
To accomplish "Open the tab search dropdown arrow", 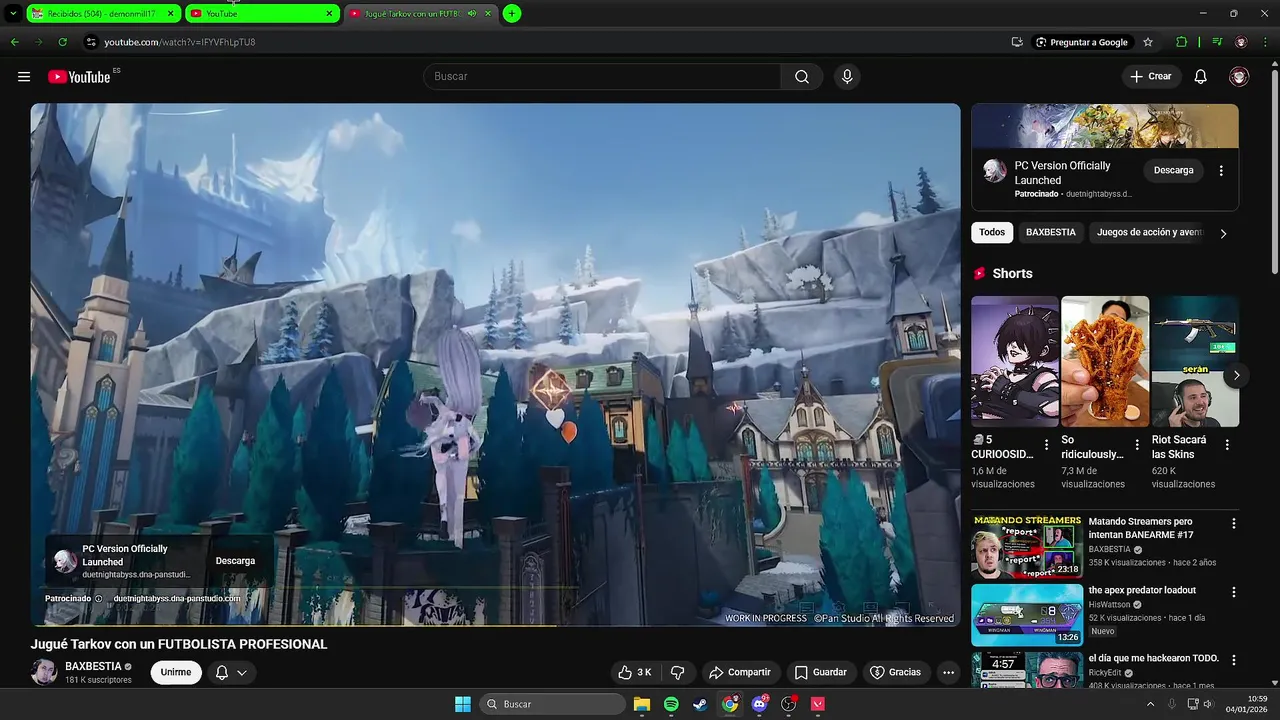I will point(12,14).
